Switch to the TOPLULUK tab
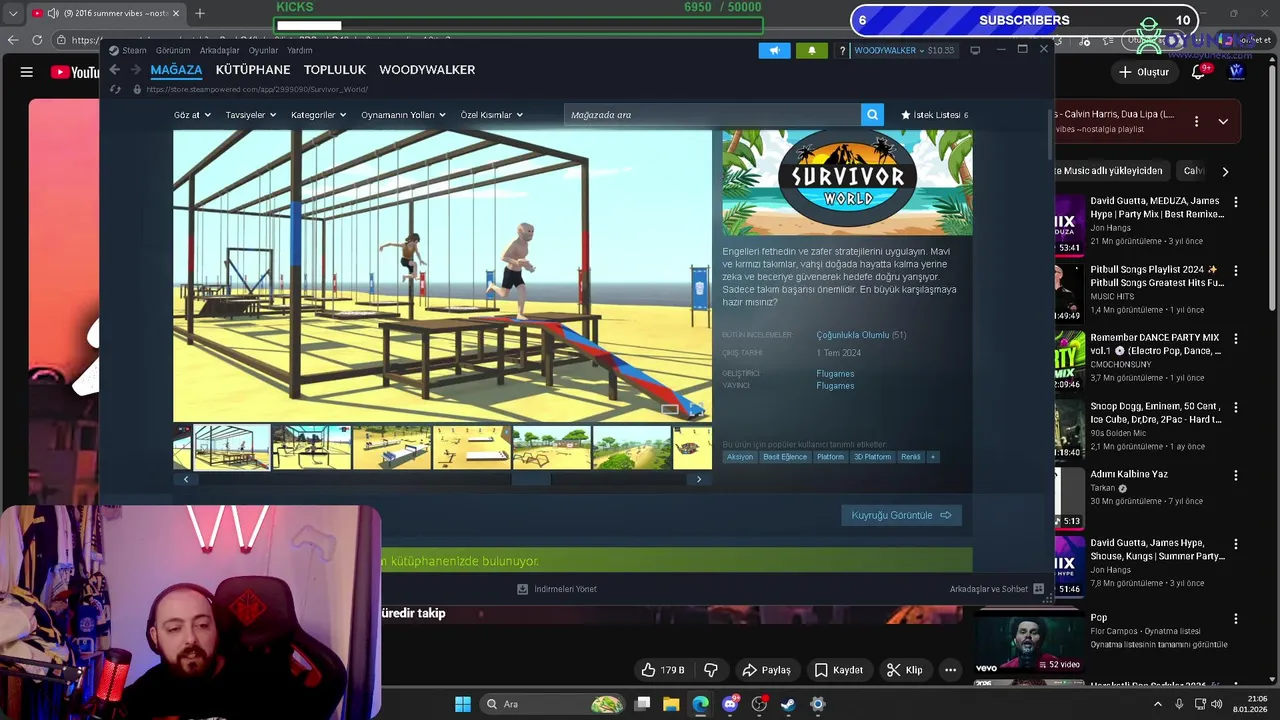Screen dimensions: 1280x720 (335, 70)
